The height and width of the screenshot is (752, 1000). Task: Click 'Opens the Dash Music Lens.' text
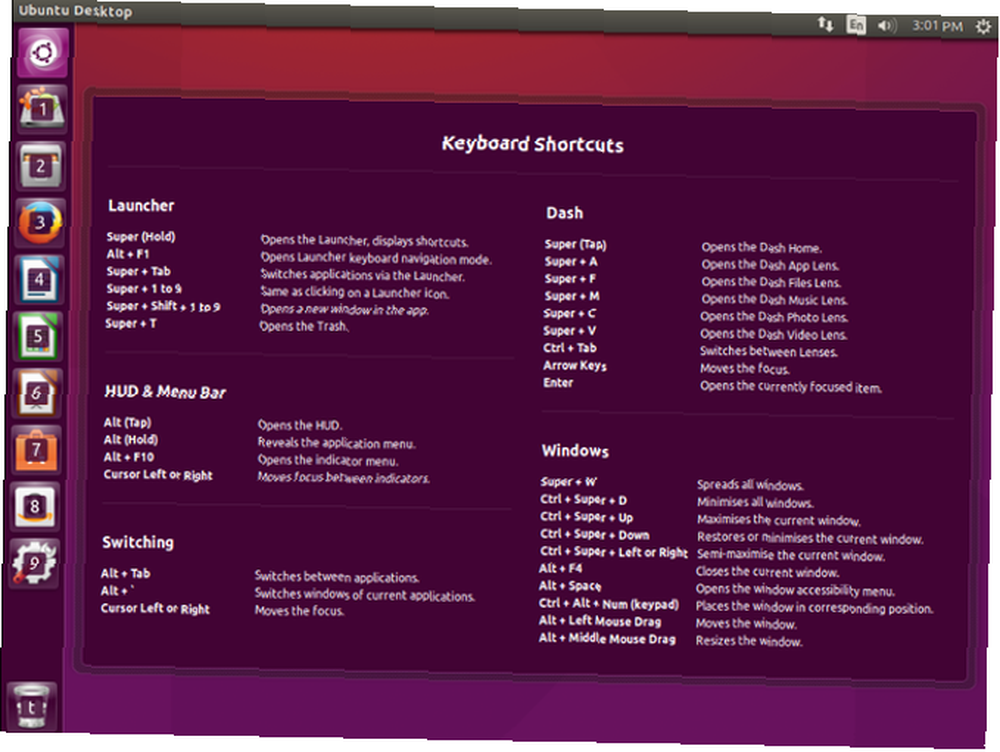click(774, 299)
